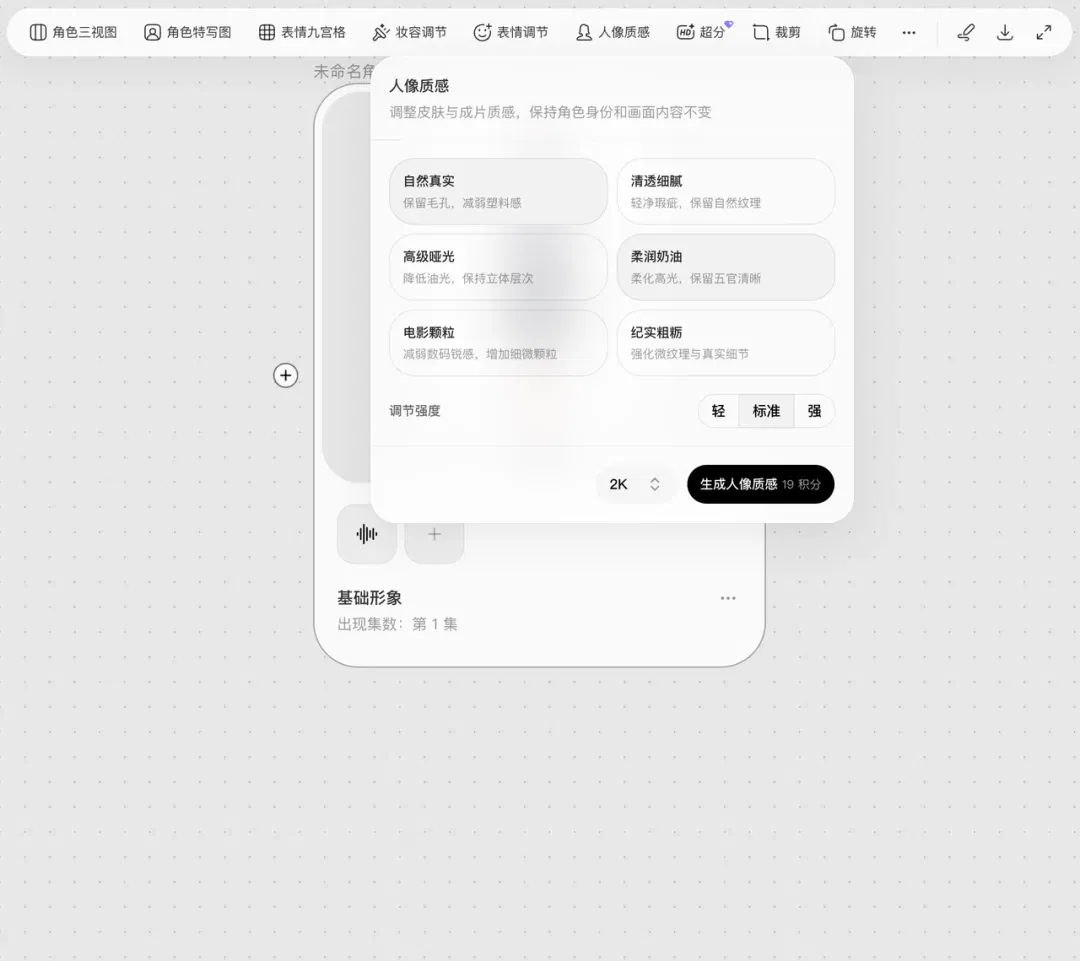The image size is (1080, 961).
Task: Click the 人像质感 panel heading
Action: pos(419,86)
